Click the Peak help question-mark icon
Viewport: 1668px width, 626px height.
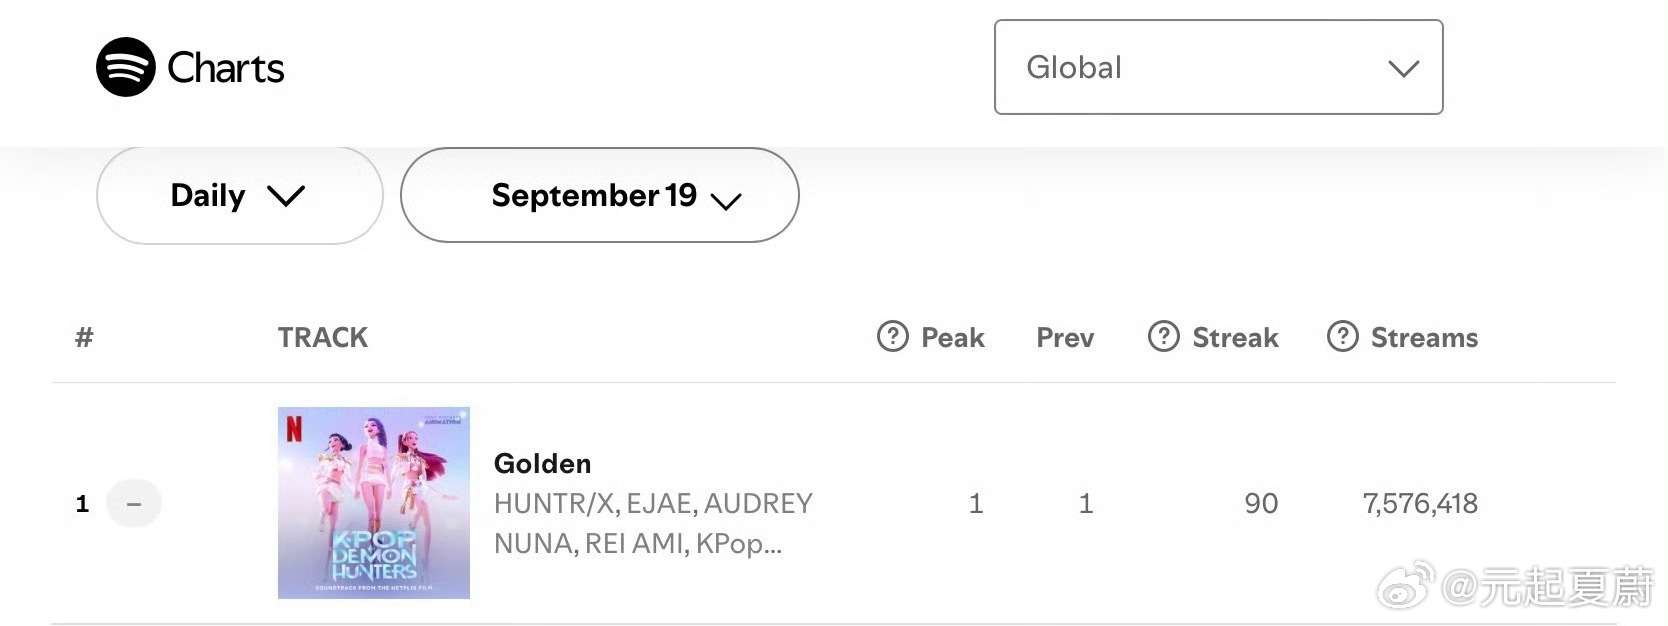pyautogui.click(x=892, y=337)
